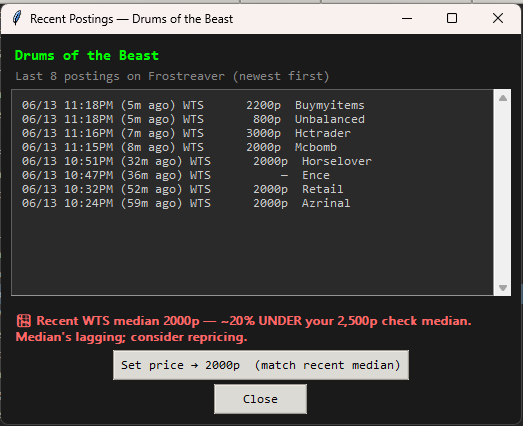
Task: Set price to 2000p matching recent median
Action: coord(261,365)
